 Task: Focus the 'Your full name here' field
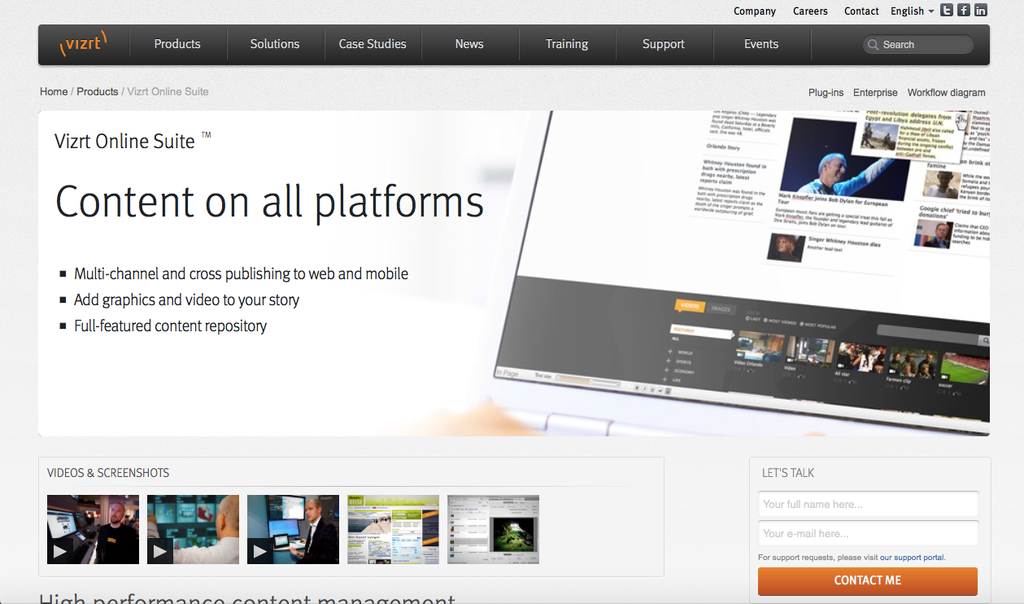[868, 504]
